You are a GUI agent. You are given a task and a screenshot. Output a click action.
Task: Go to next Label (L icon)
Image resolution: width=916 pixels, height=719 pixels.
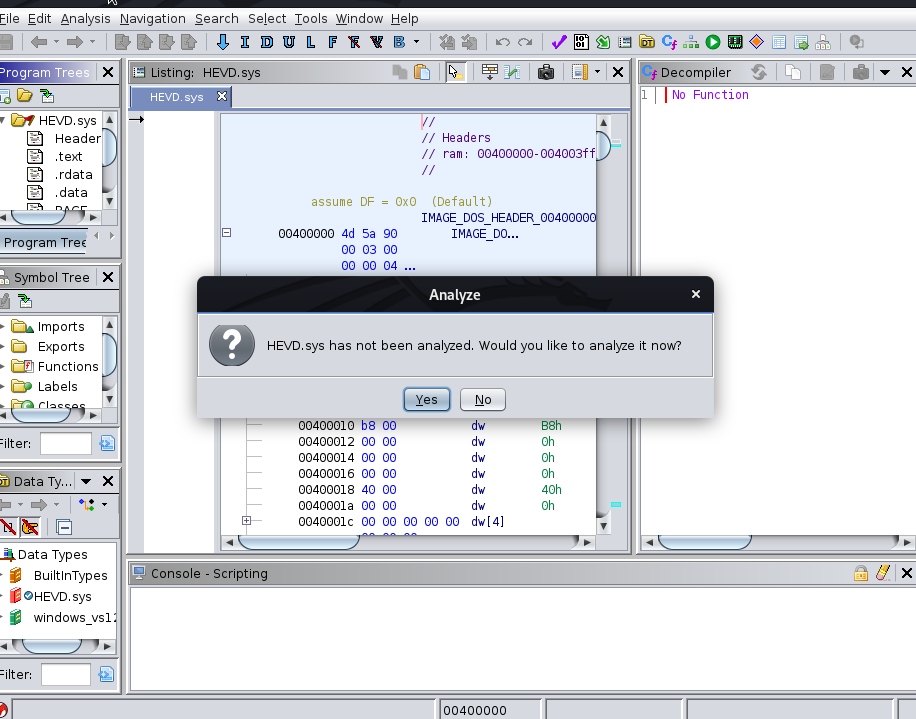(x=311, y=42)
